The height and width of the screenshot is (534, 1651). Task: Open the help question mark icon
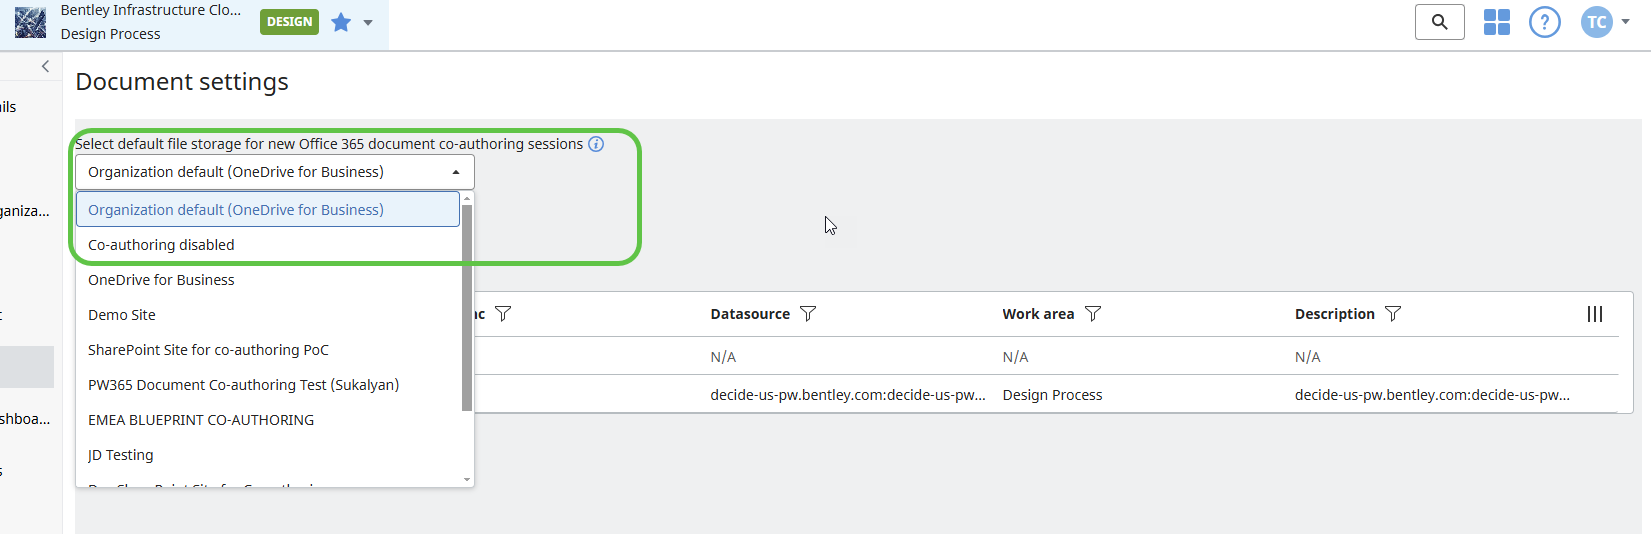click(x=1545, y=22)
